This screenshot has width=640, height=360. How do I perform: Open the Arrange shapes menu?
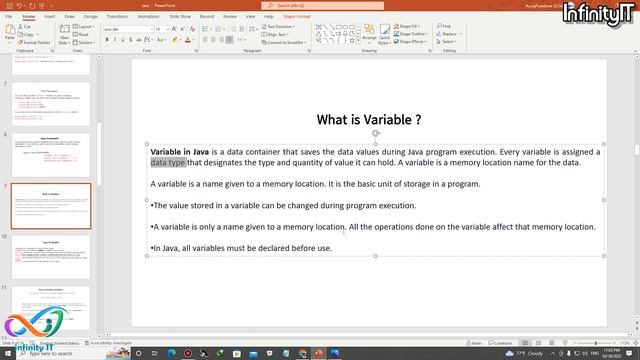coord(369,33)
